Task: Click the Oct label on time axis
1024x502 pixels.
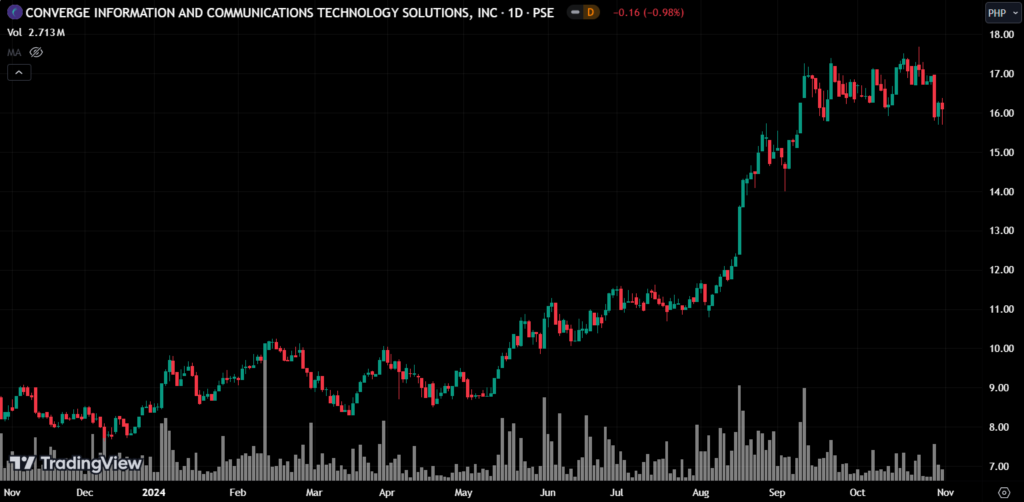Action: (x=857, y=492)
